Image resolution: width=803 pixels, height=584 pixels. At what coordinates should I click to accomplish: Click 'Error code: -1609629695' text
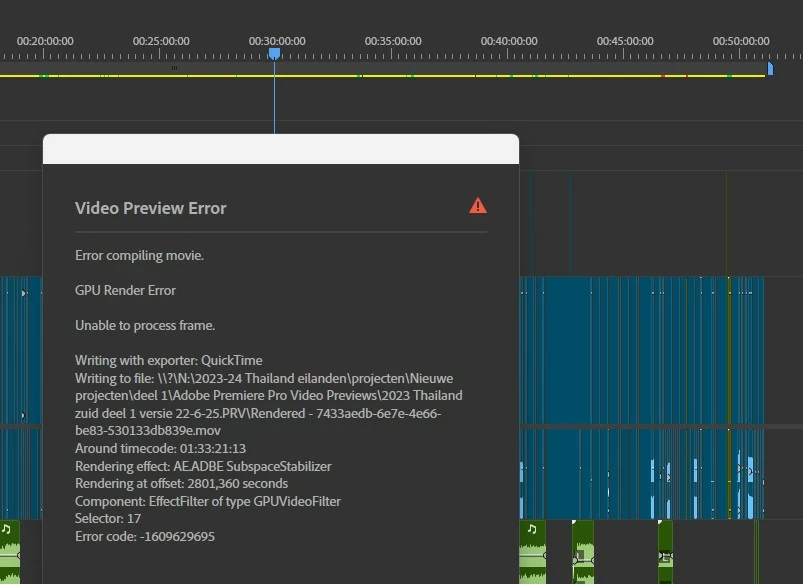pyautogui.click(x=145, y=536)
